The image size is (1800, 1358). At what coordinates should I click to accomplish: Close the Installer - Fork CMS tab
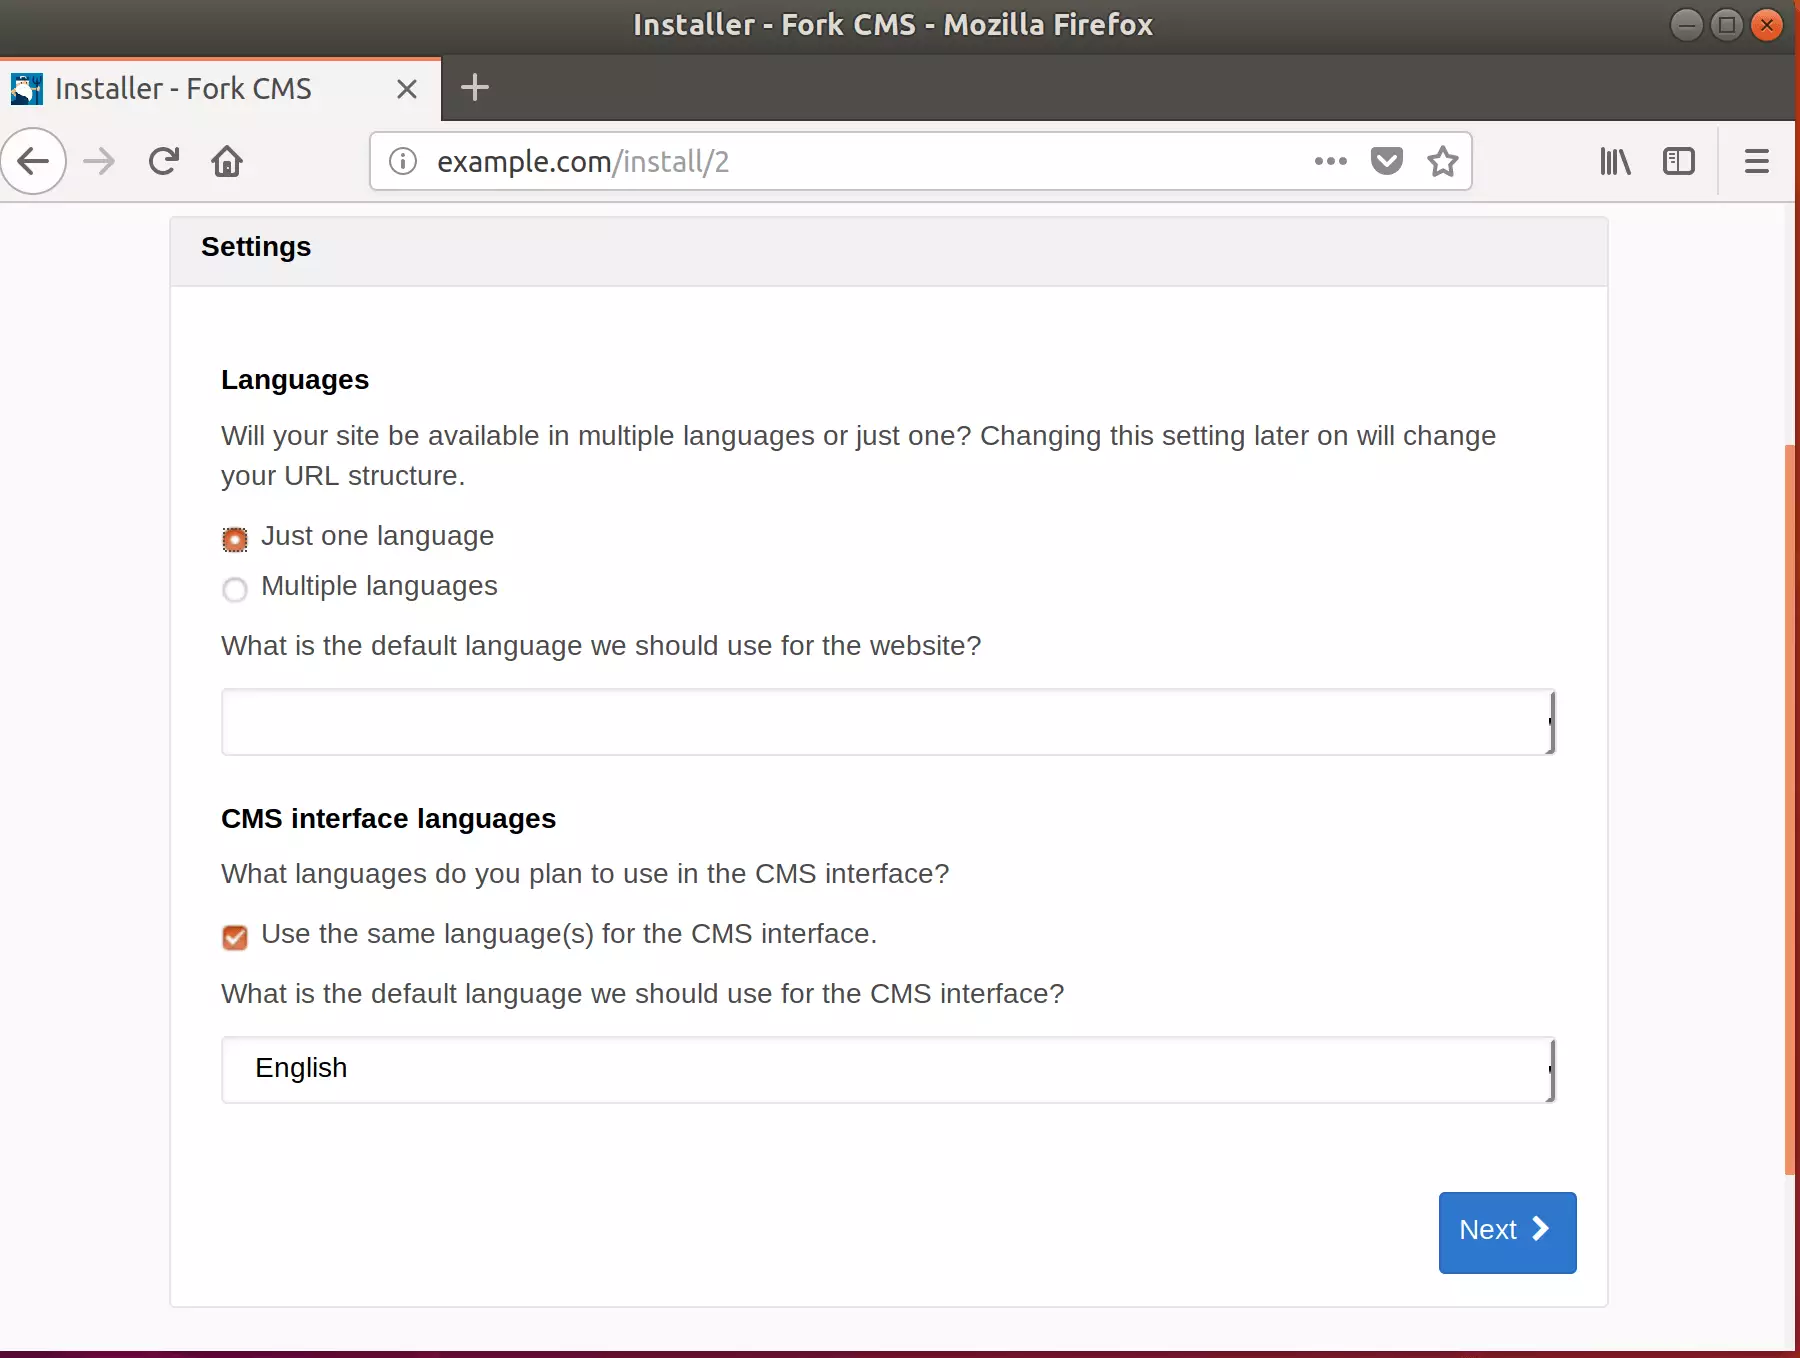pos(406,89)
